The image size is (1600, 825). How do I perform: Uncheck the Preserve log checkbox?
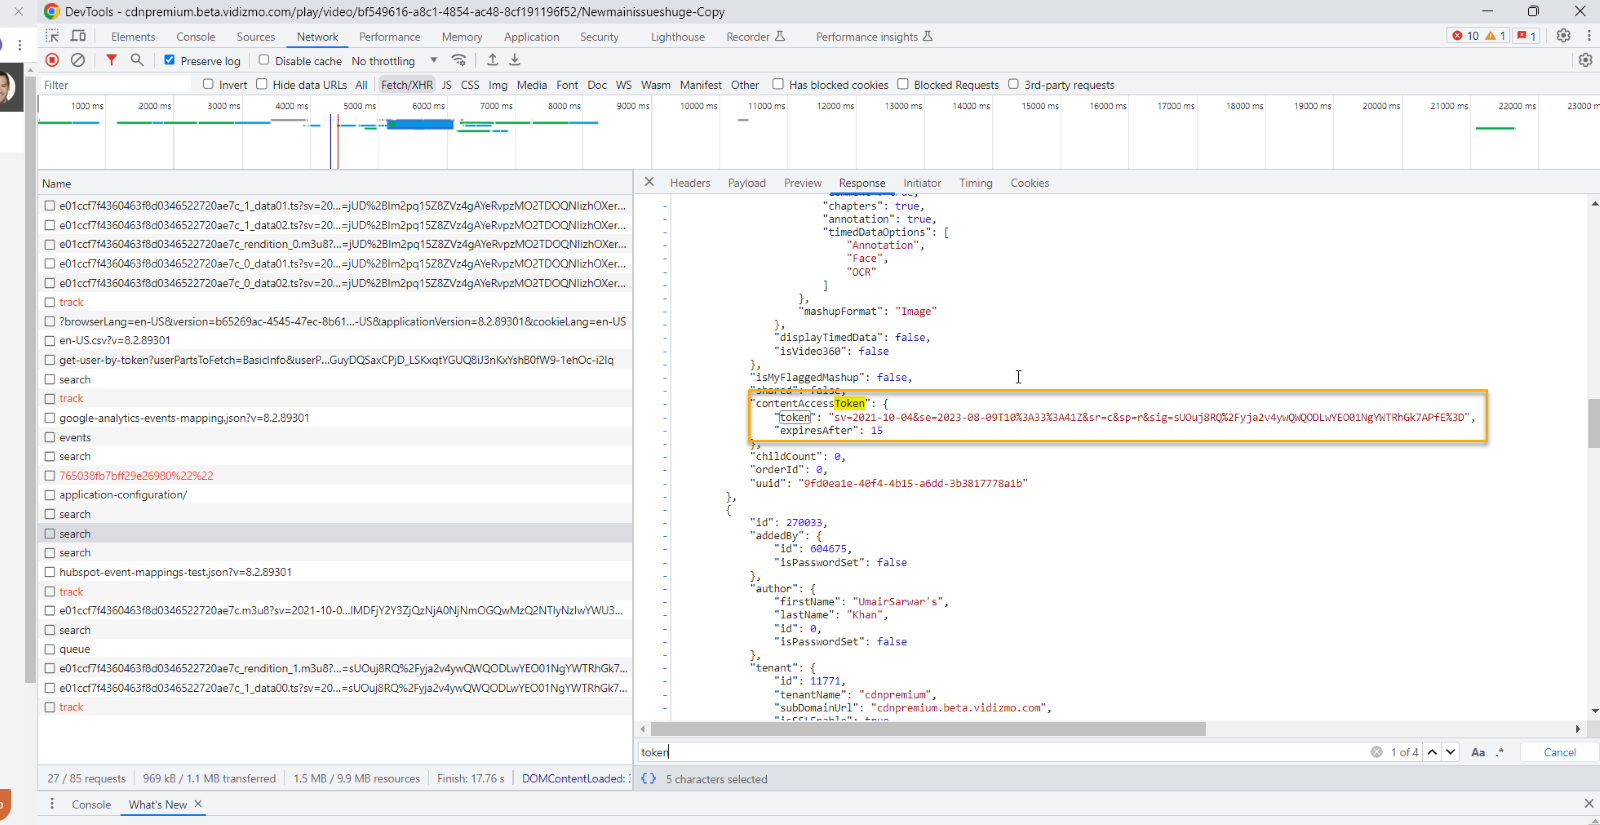point(169,60)
